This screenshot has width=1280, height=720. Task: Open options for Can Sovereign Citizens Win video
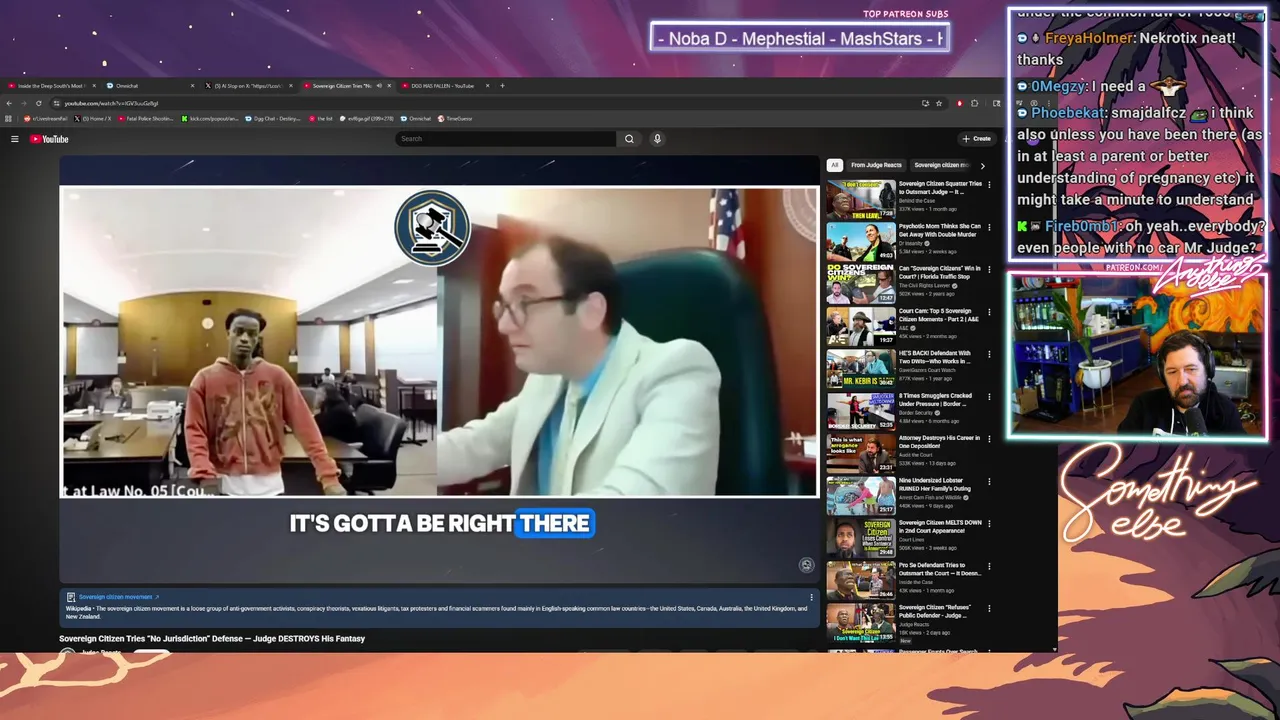pos(989,269)
